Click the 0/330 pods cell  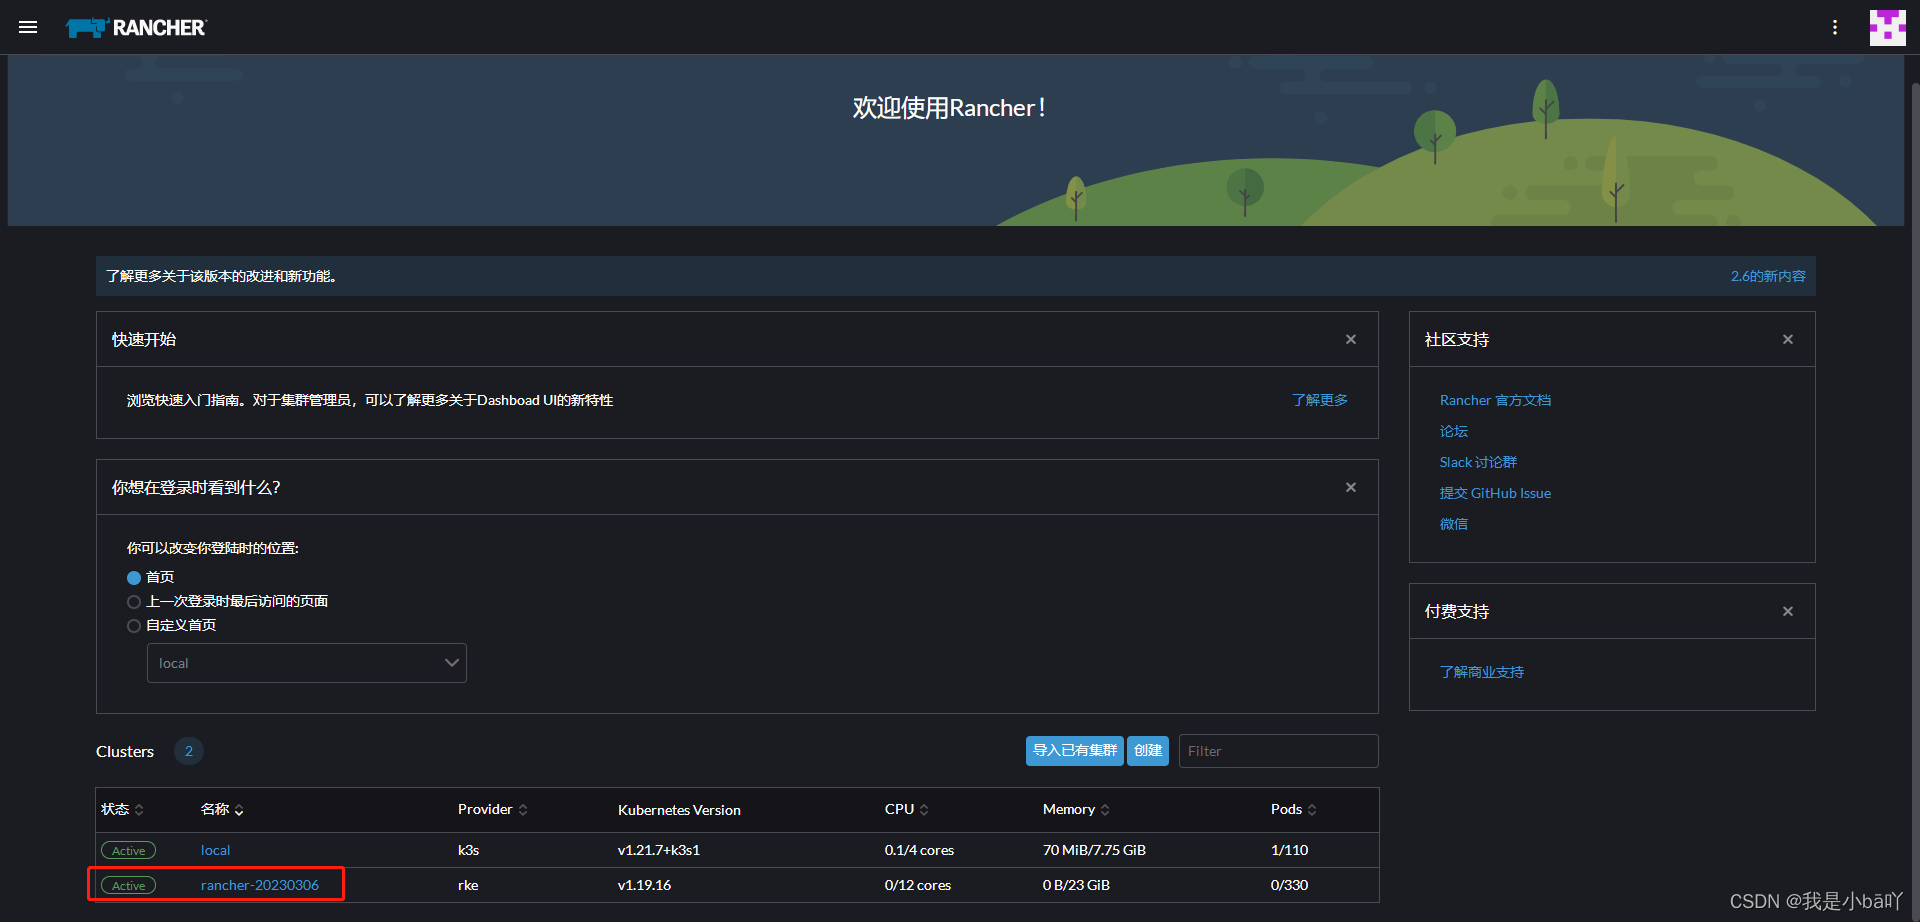point(1289,886)
